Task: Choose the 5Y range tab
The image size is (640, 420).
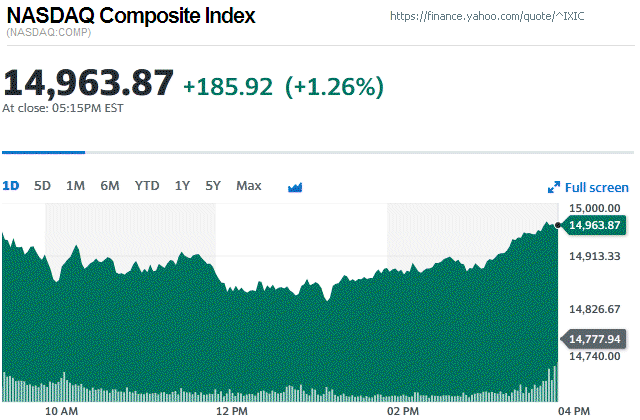Action: click(213, 186)
